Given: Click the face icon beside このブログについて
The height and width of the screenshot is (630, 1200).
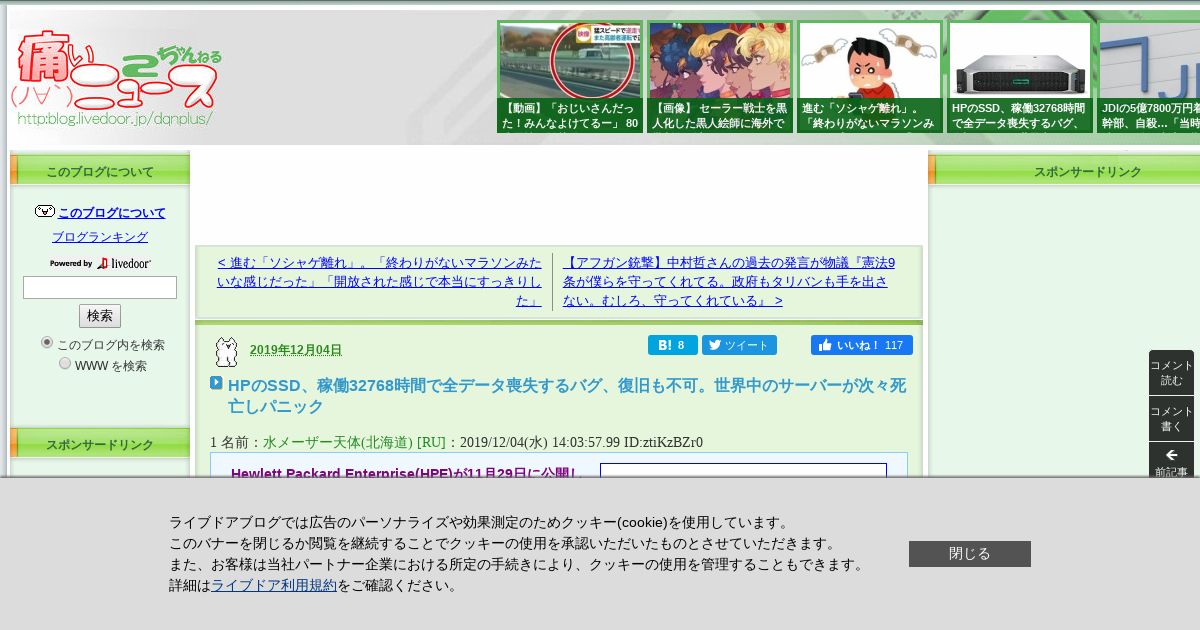Looking at the screenshot, I should [x=45, y=212].
